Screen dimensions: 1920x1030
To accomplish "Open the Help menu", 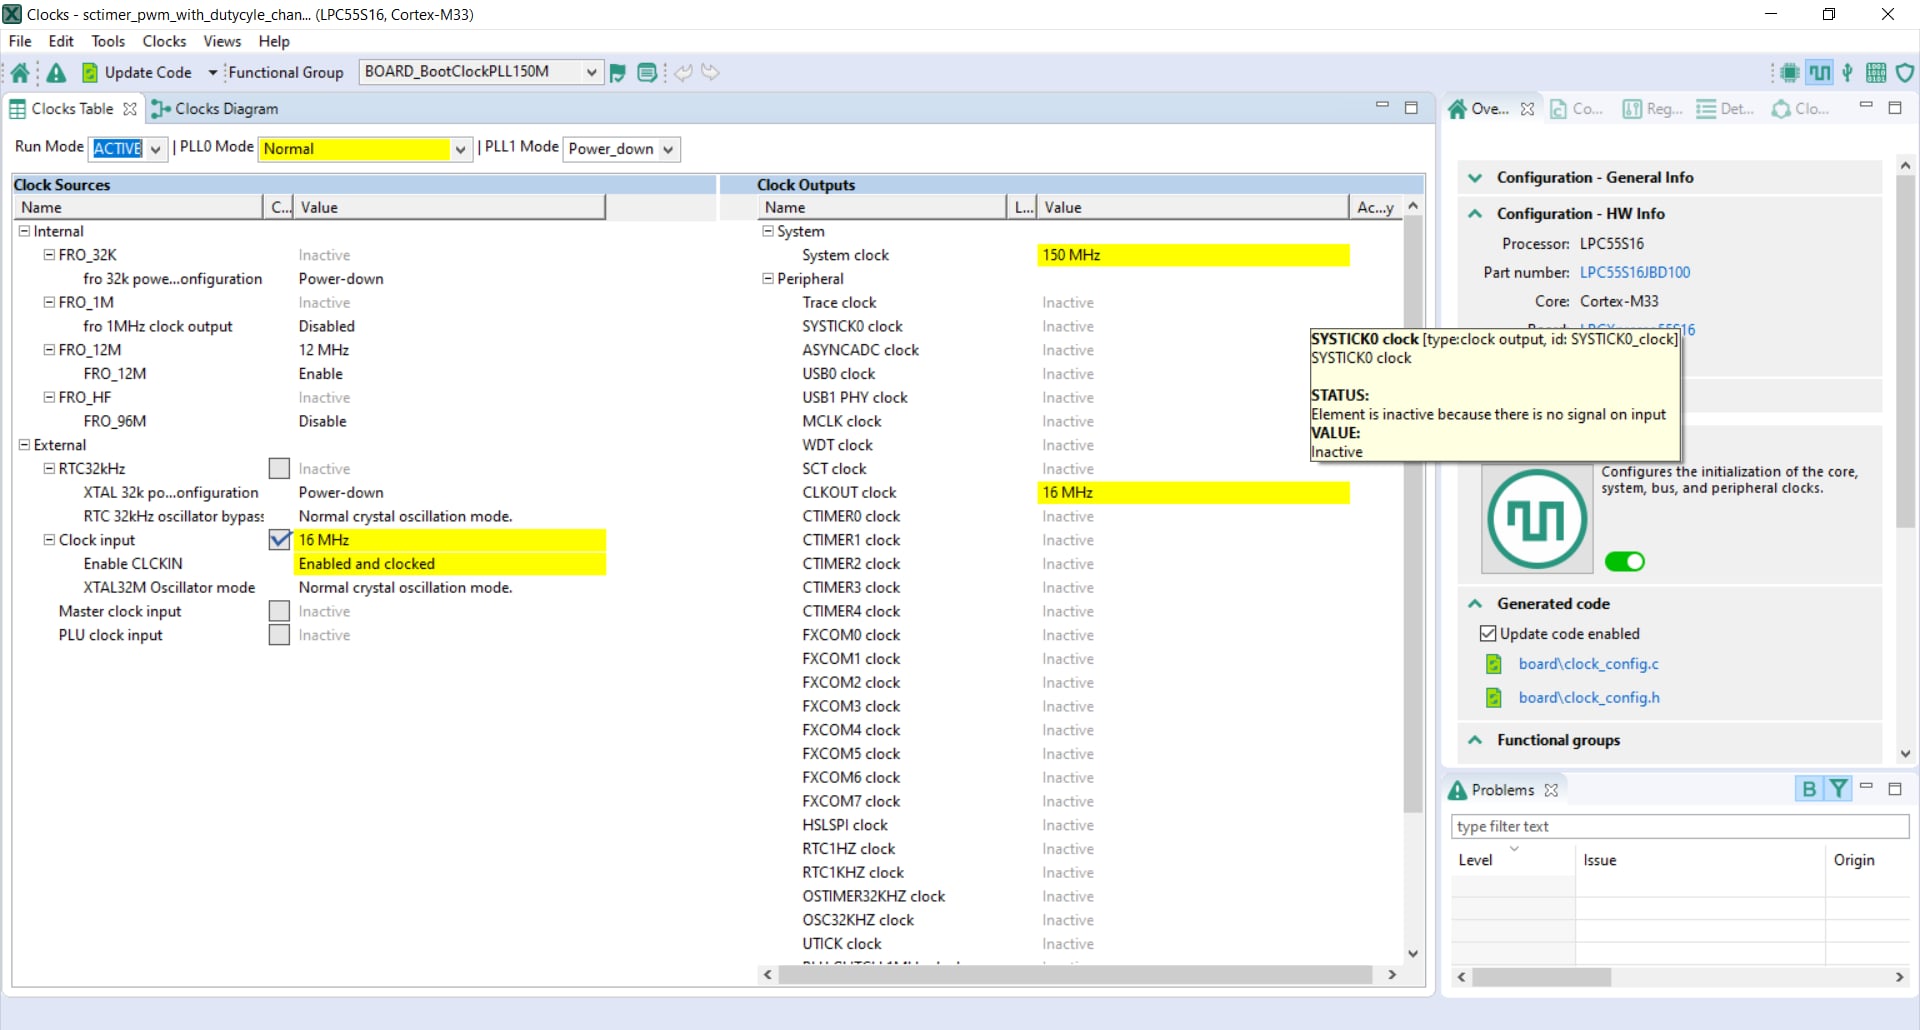I will (x=274, y=41).
